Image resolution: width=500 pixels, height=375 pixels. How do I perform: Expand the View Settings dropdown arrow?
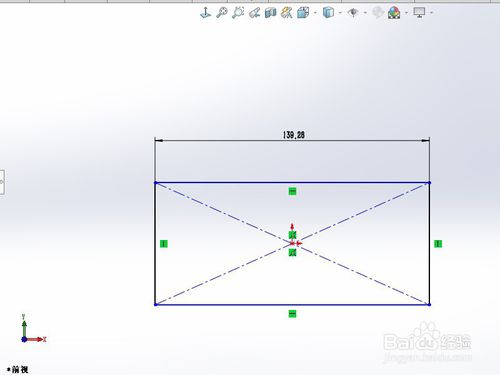431,13
